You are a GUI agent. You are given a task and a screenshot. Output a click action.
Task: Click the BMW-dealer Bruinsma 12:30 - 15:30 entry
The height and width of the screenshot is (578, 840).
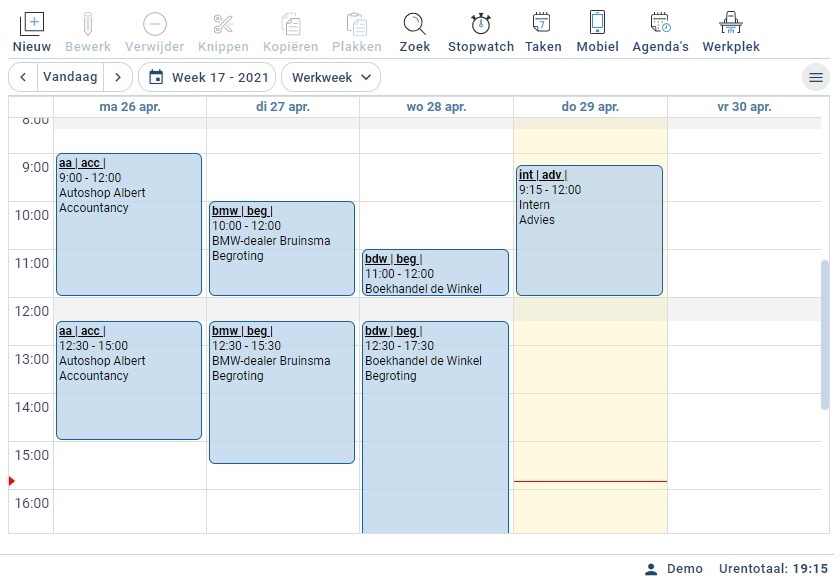tap(281, 392)
